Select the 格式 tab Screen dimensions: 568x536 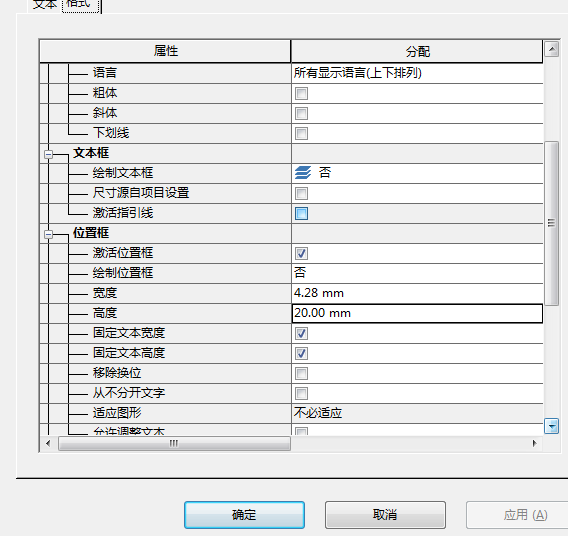[80, 4]
